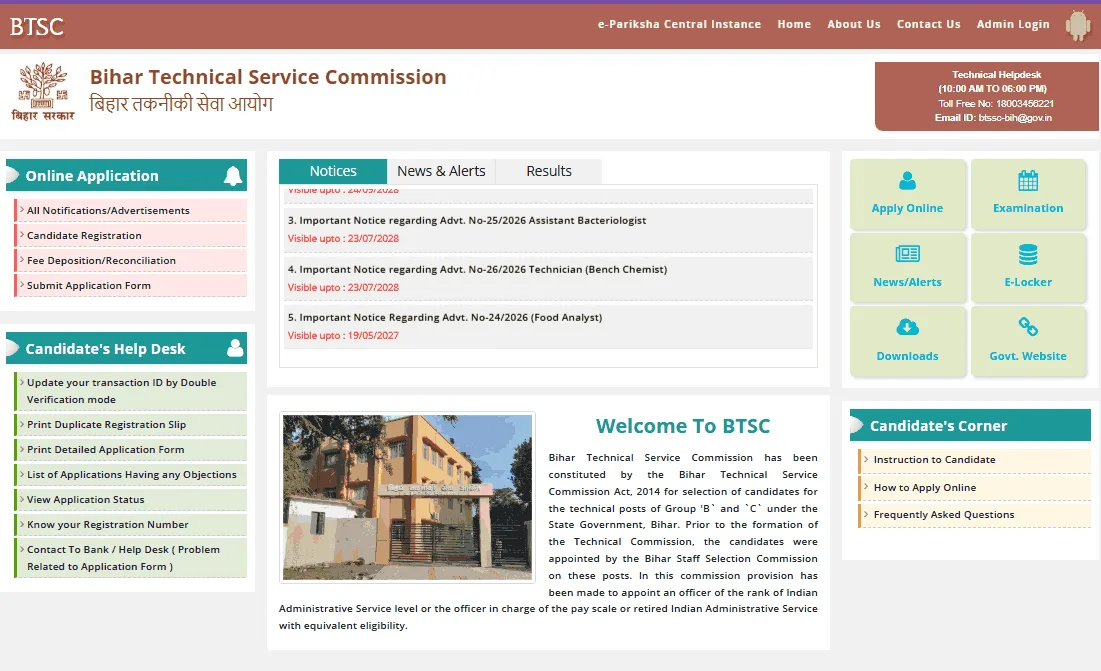
Task: Click the Welcome To BTSC heading
Action: pyautogui.click(x=683, y=426)
